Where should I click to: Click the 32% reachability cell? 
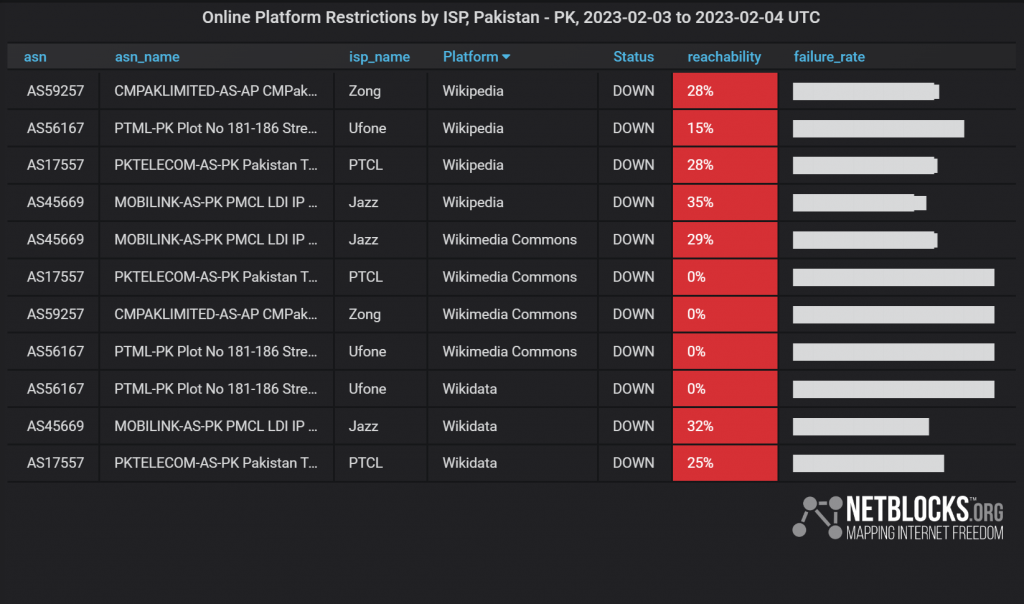[x=725, y=426]
